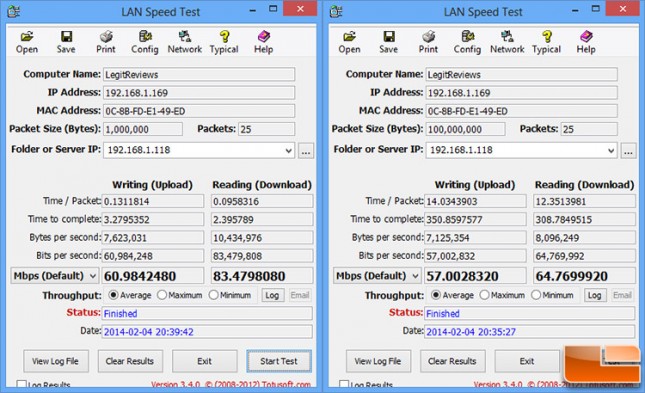Screen dimensions: 645x393
Task: Click browse (...) button in right window
Action: point(628,151)
